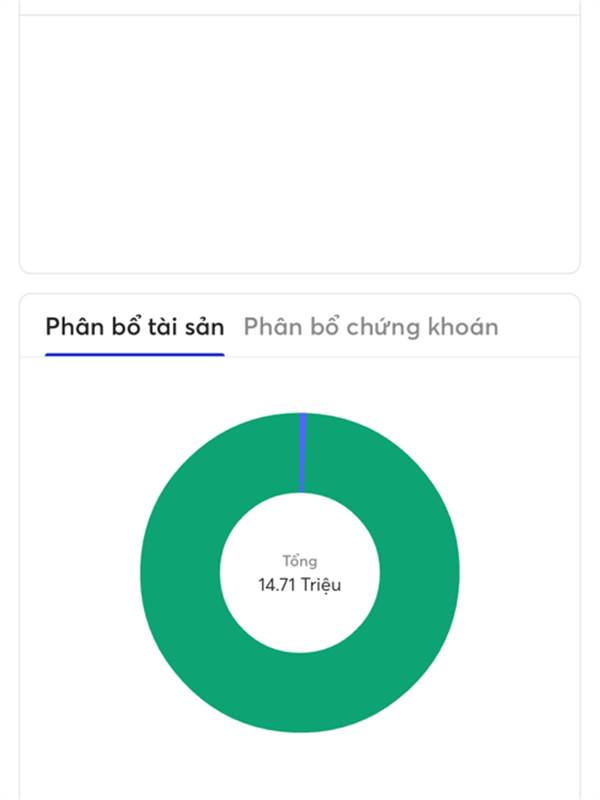Click the word 'Phân' in the active tab

click(75, 327)
